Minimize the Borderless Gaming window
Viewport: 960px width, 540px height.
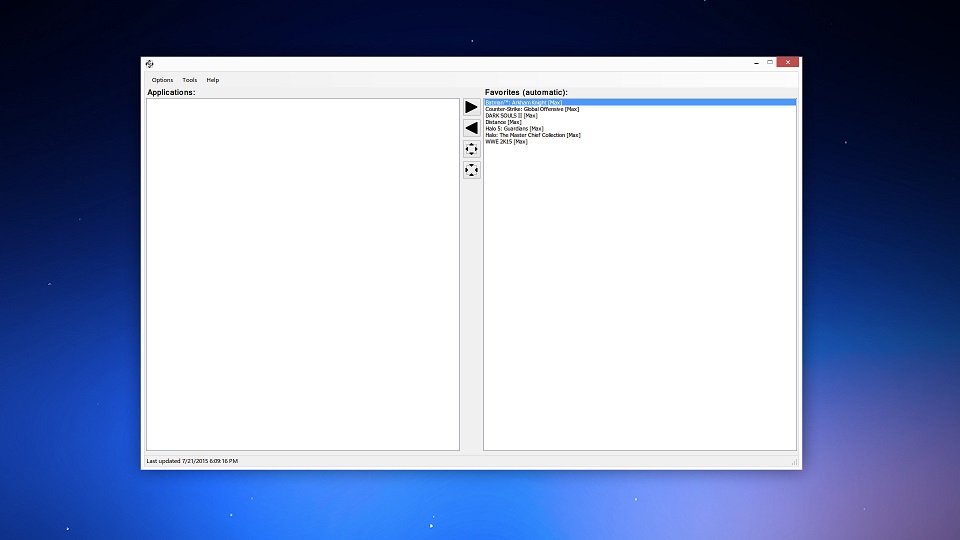pos(755,63)
